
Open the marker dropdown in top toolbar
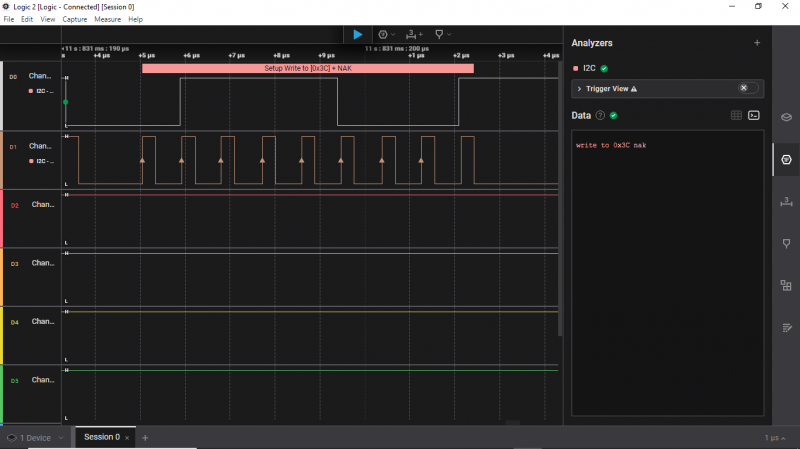click(442, 34)
